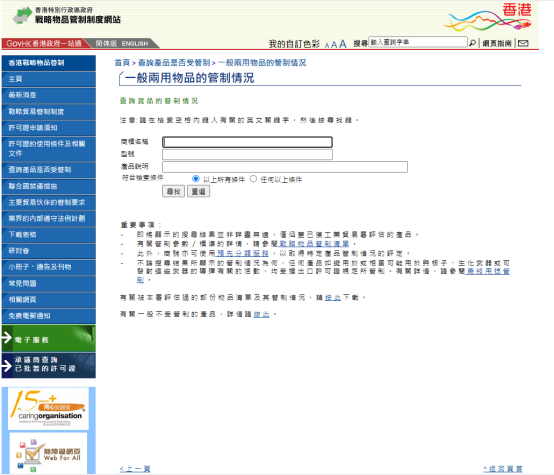
Task: Select the smallest text size A
Action: tap(327, 45)
